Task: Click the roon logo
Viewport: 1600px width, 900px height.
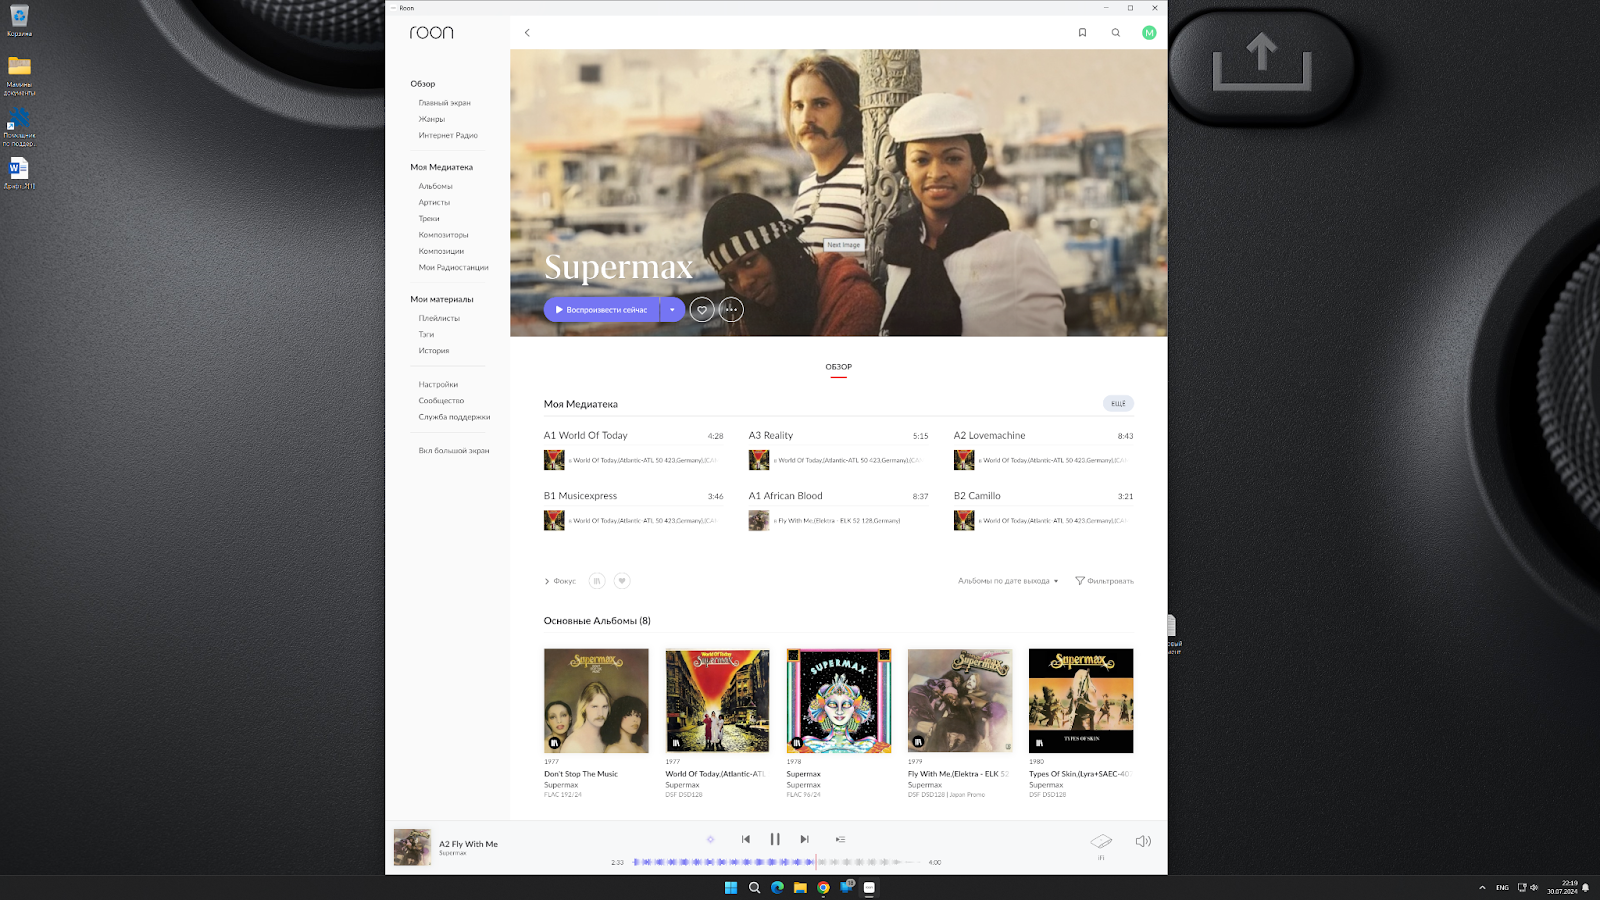Action: click(432, 33)
